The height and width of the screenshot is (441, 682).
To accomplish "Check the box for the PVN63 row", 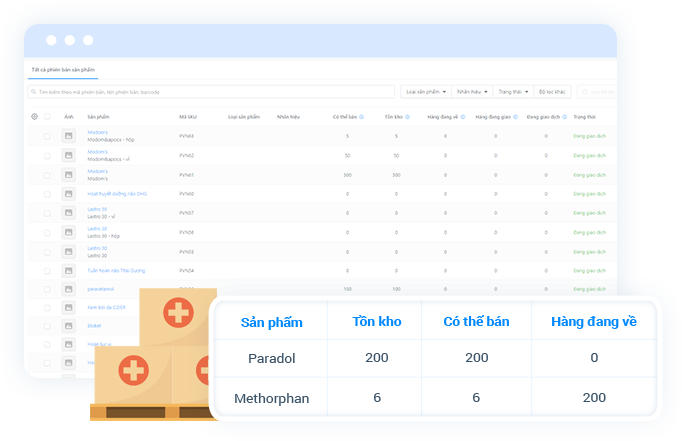I will 47,136.
